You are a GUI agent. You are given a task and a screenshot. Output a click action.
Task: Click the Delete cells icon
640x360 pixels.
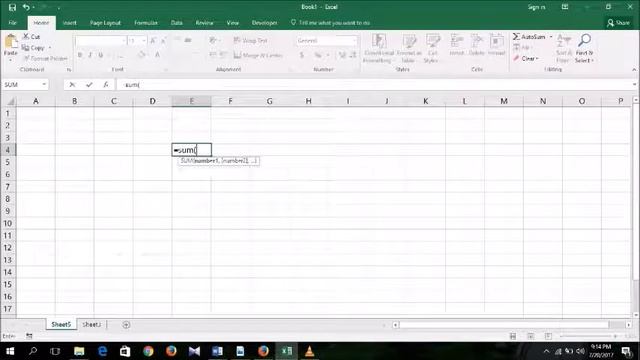click(476, 45)
